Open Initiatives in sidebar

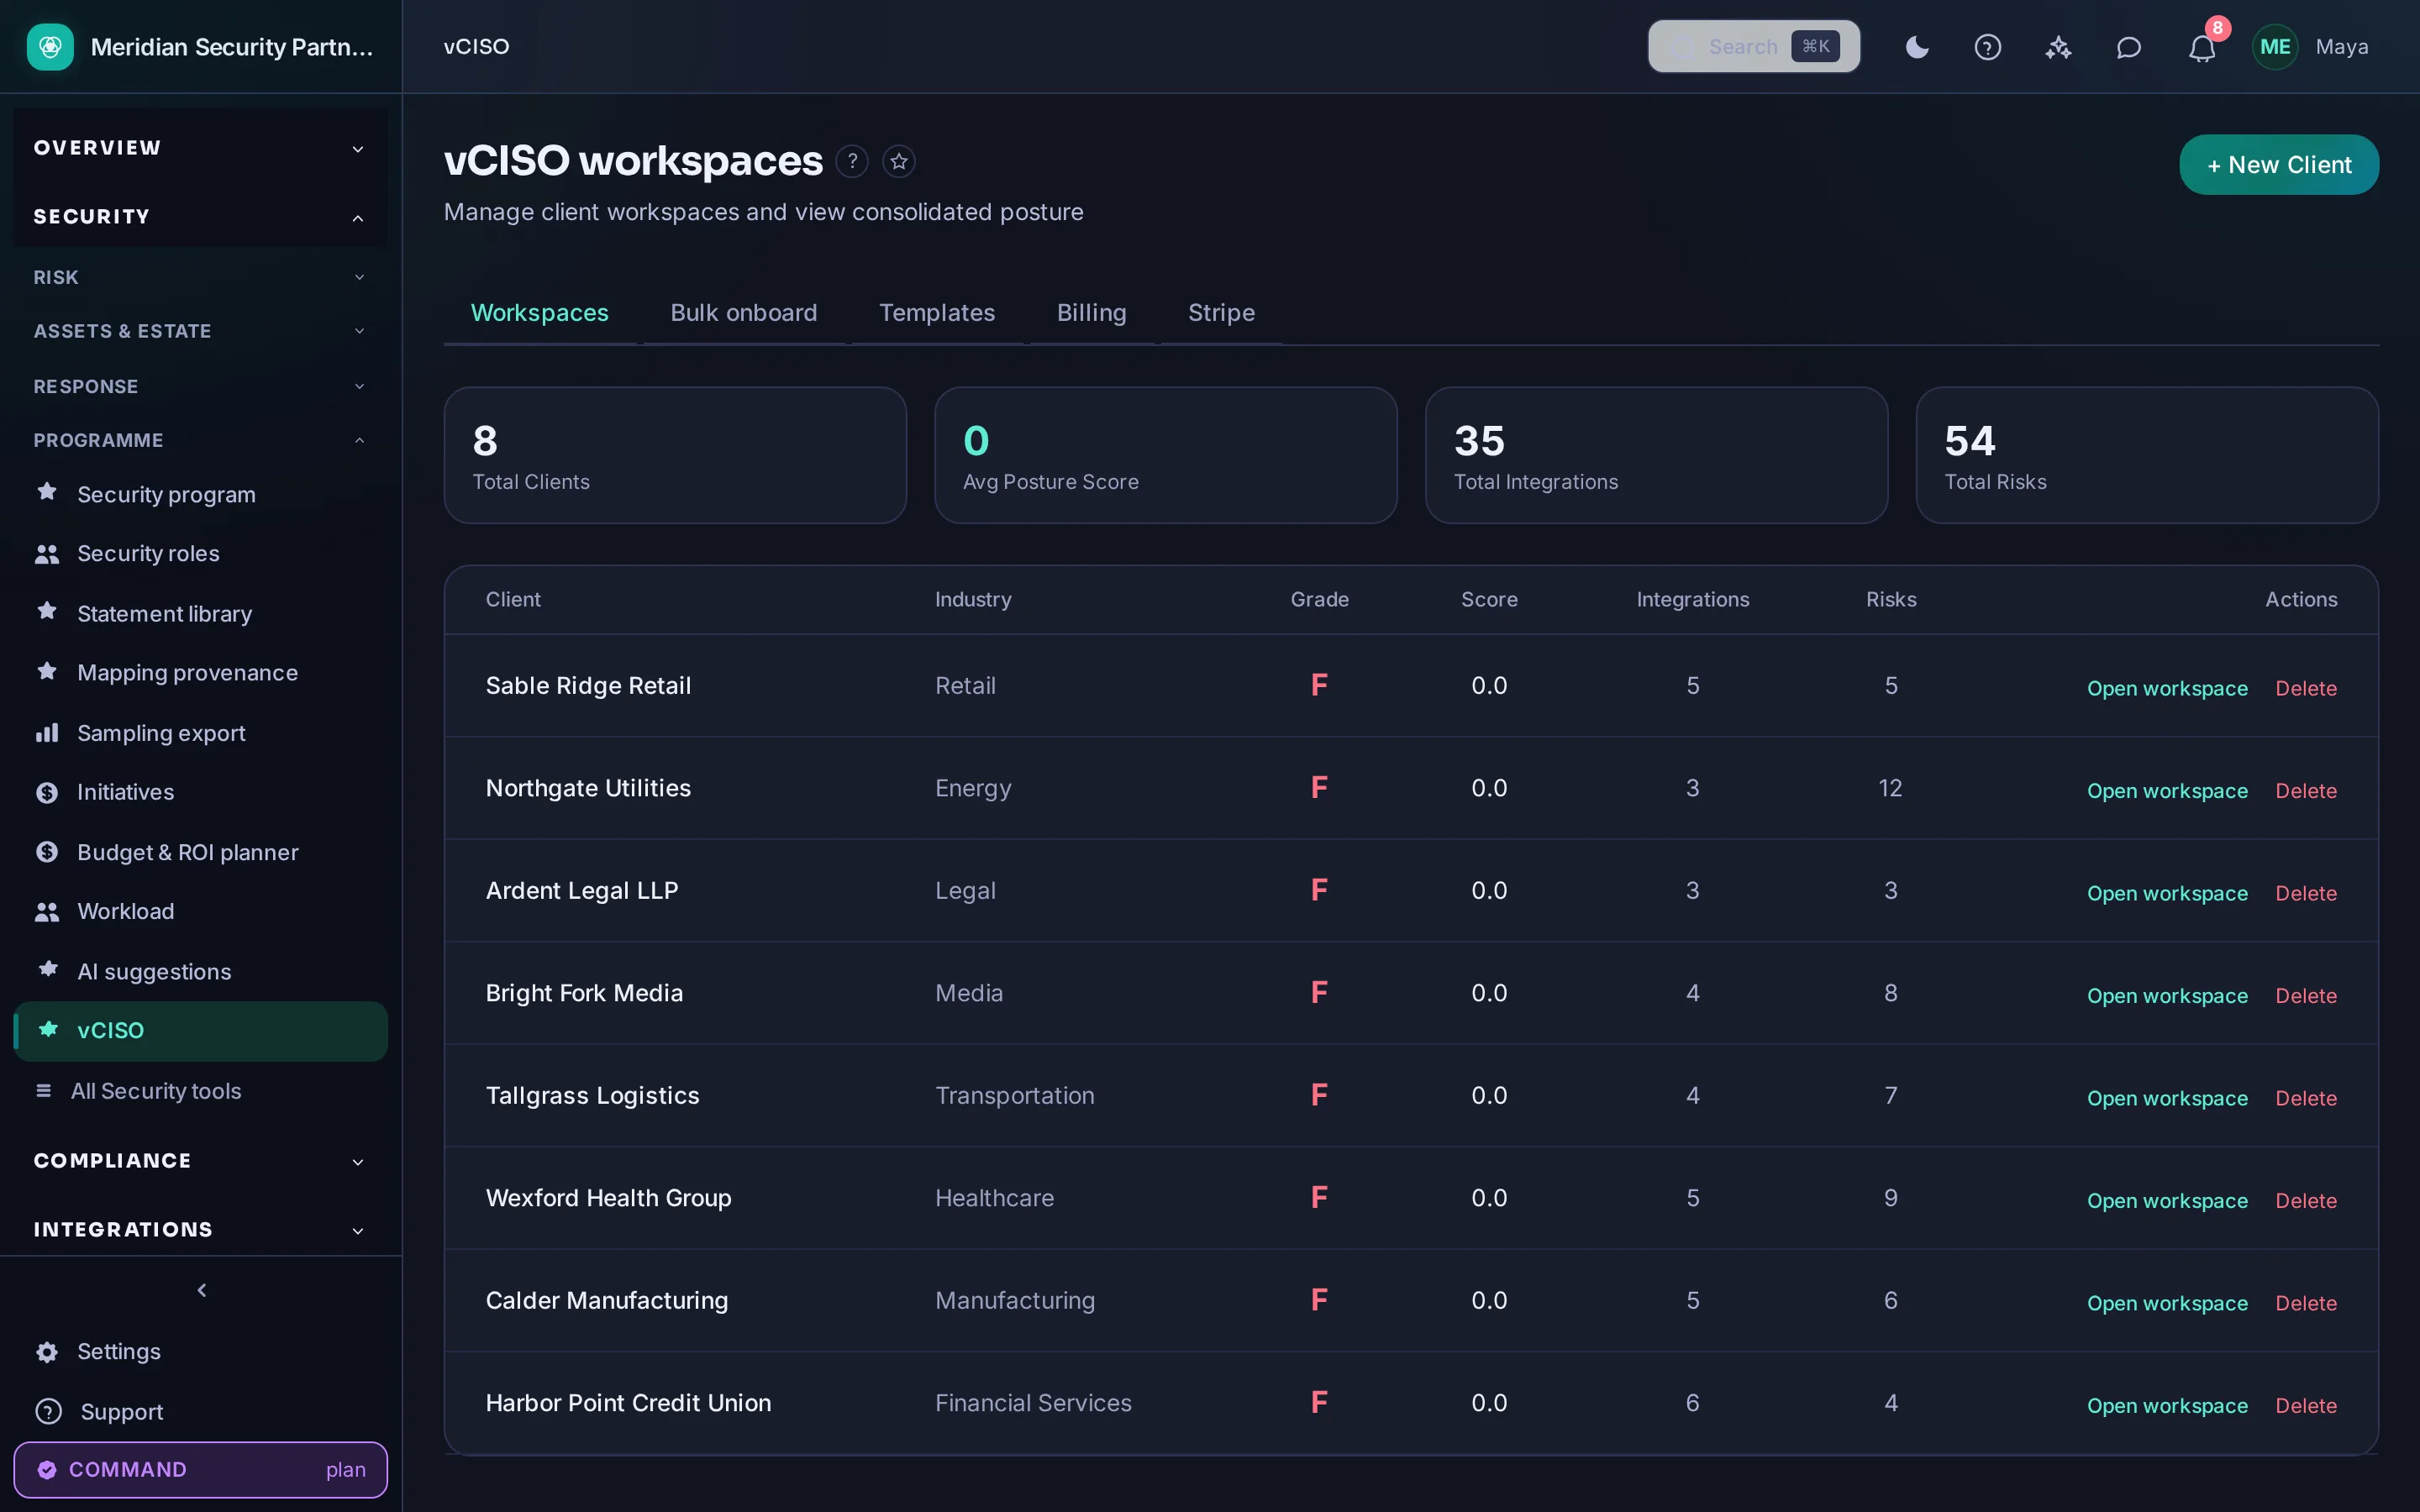pyautogui.click(x=200, y=792)
